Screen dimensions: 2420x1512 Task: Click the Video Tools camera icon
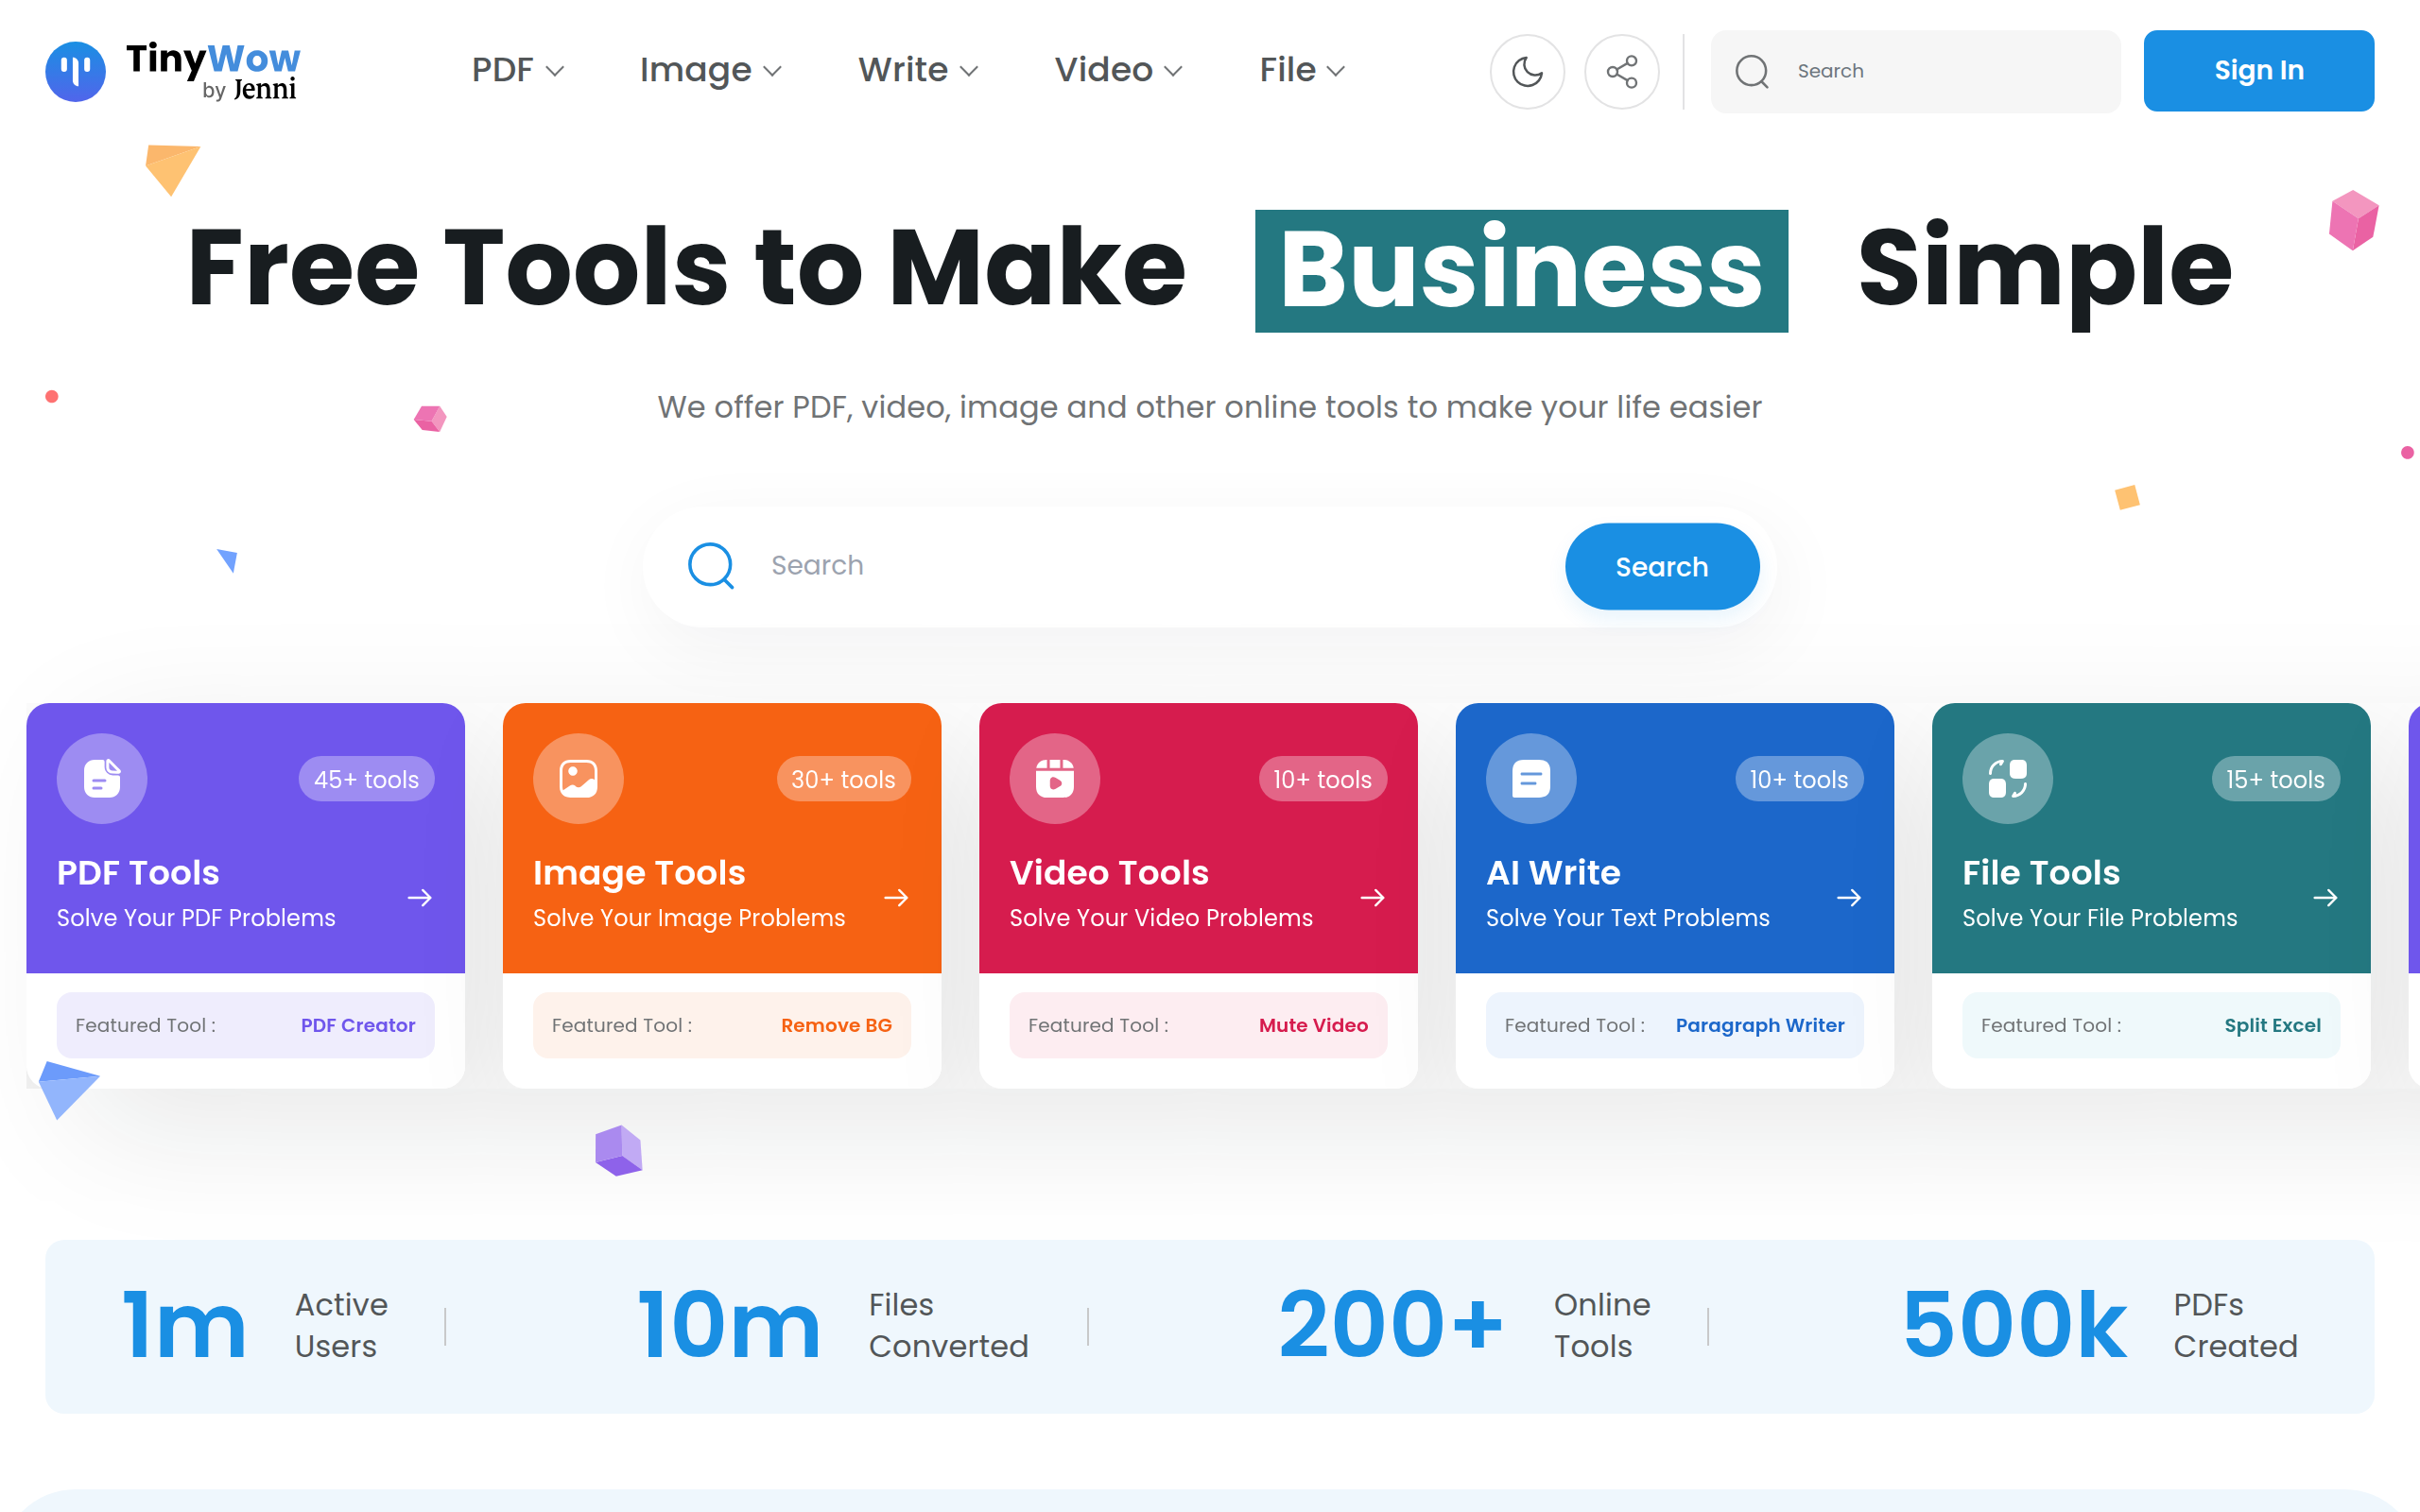point(1054,779)
